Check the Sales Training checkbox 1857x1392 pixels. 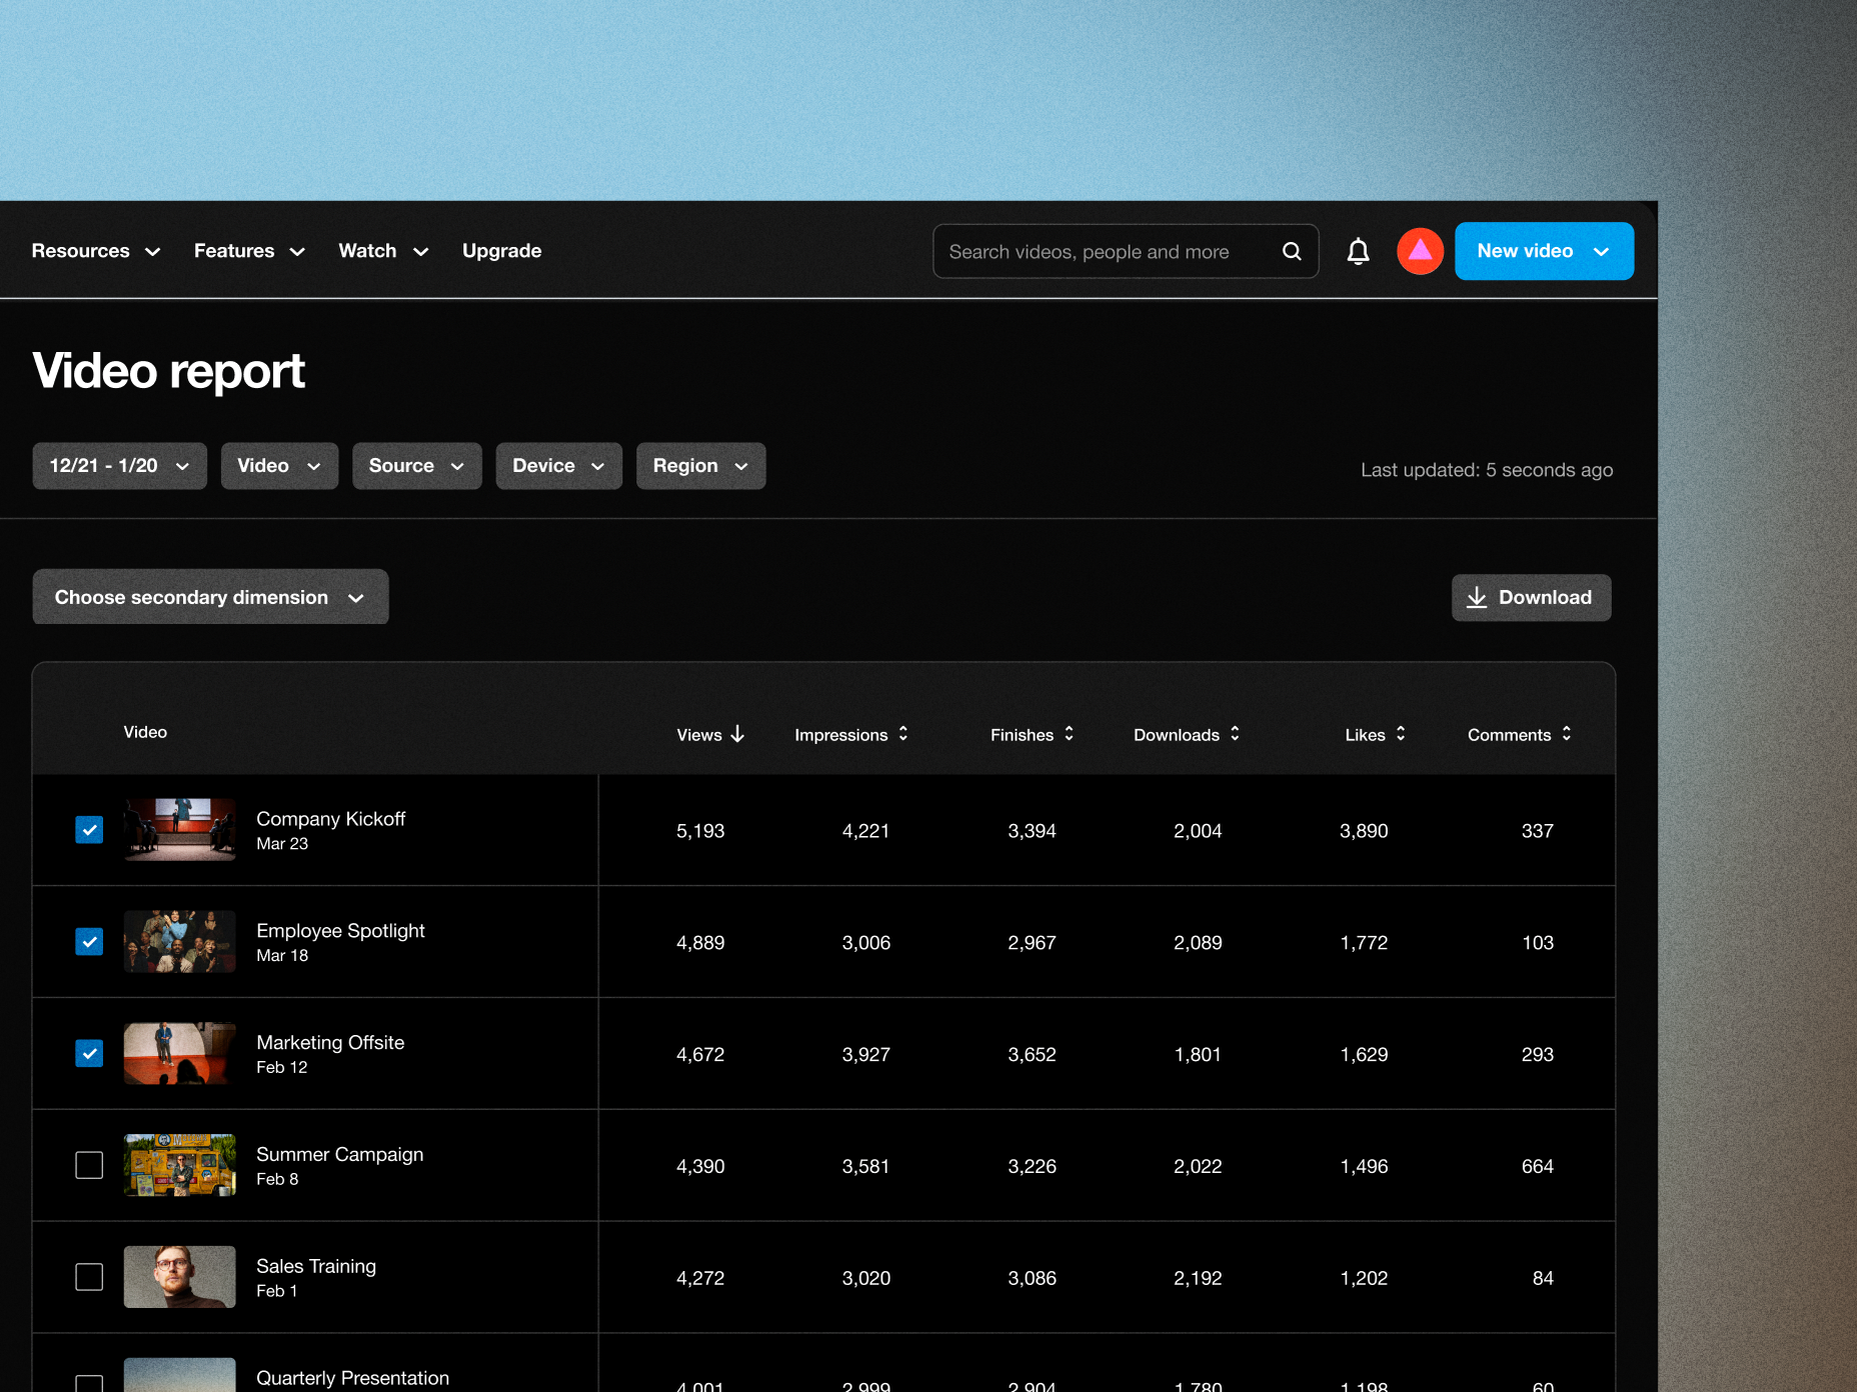(x=89, y=1278)
